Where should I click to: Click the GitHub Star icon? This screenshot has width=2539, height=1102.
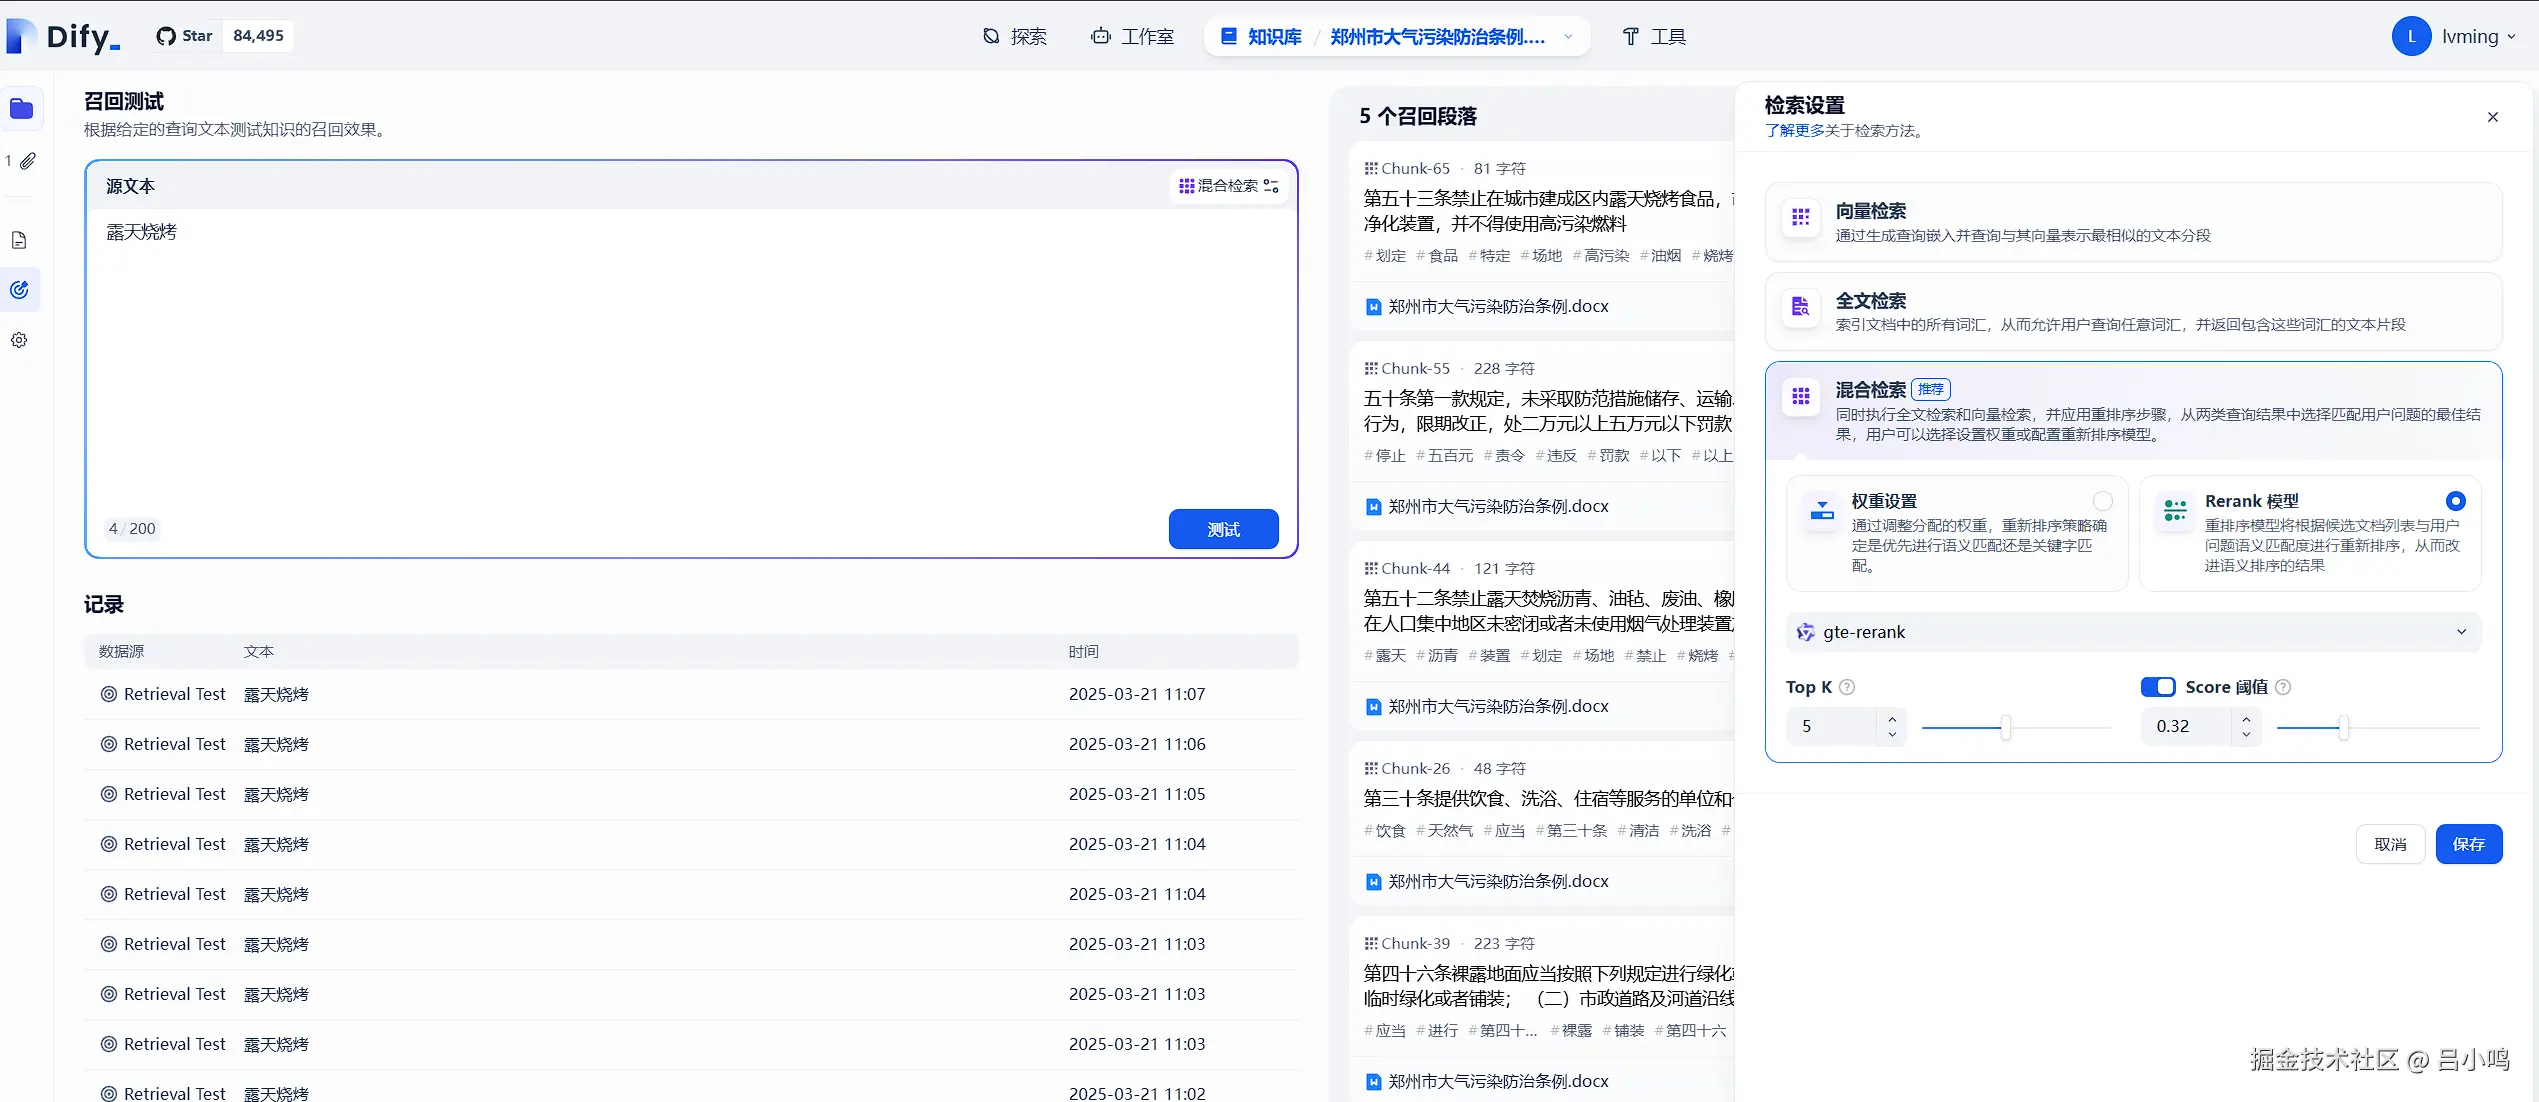pos(166,36)
